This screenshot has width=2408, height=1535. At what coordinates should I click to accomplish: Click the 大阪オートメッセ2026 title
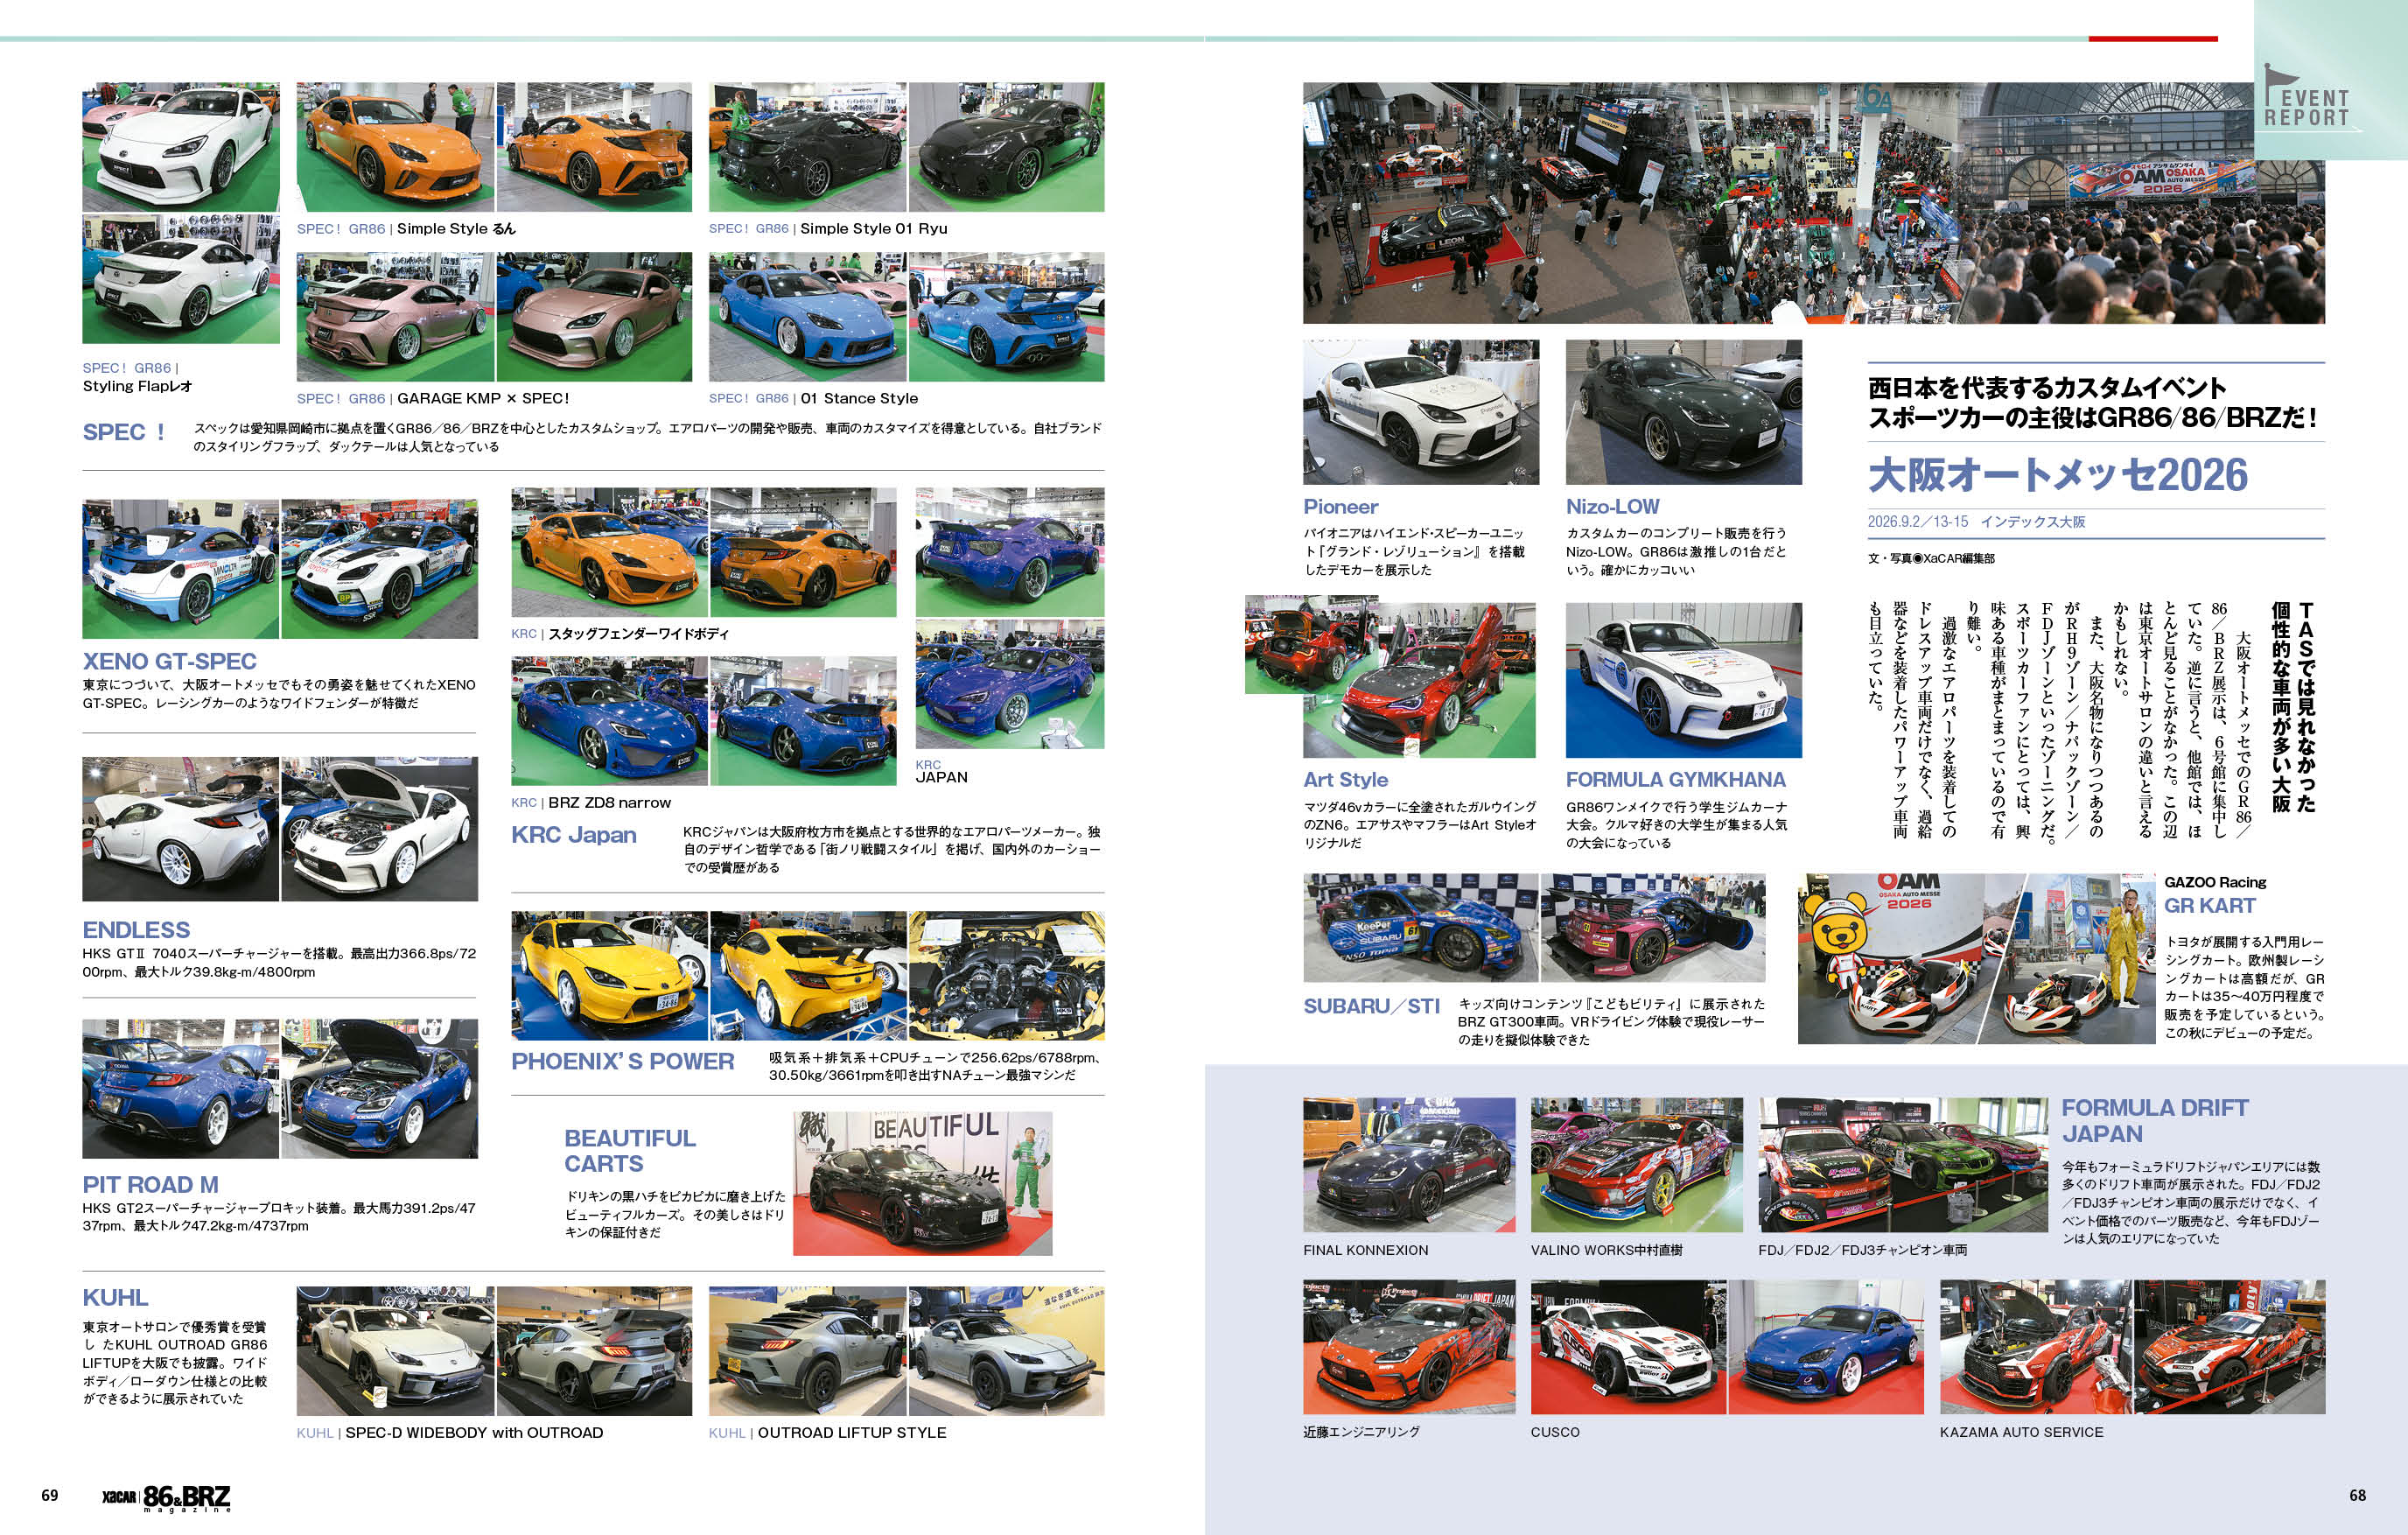pyautogui.click(x=2057, y=475)
